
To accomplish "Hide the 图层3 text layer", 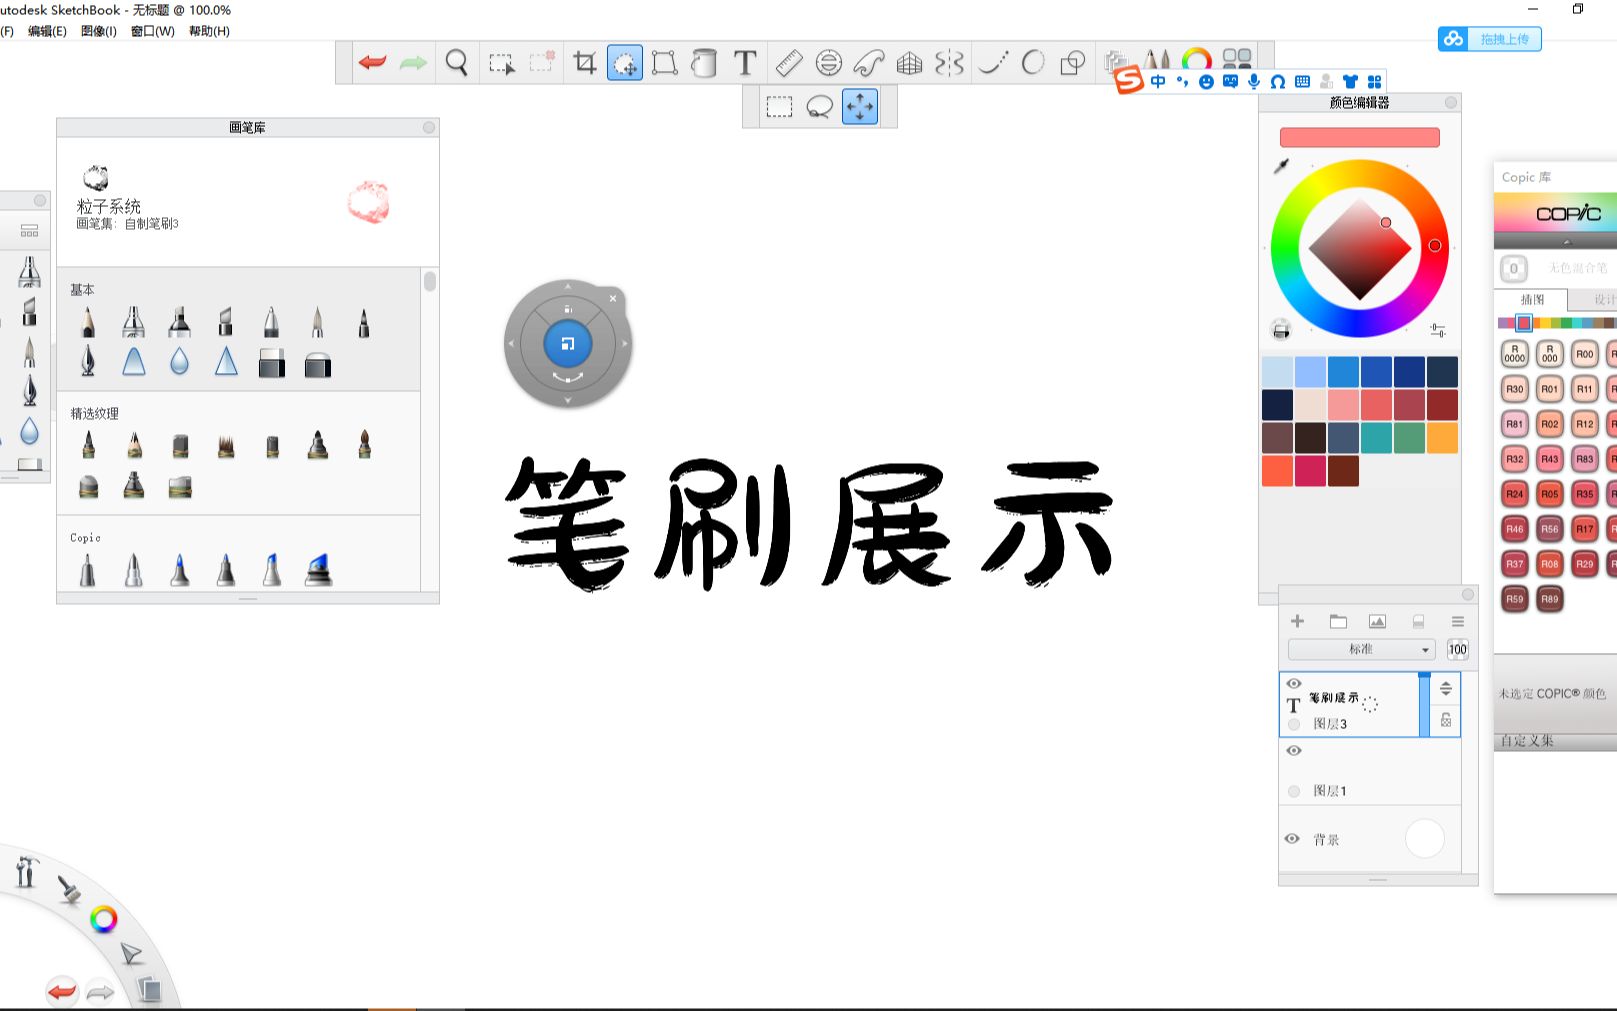I will tap(1293, 684).
